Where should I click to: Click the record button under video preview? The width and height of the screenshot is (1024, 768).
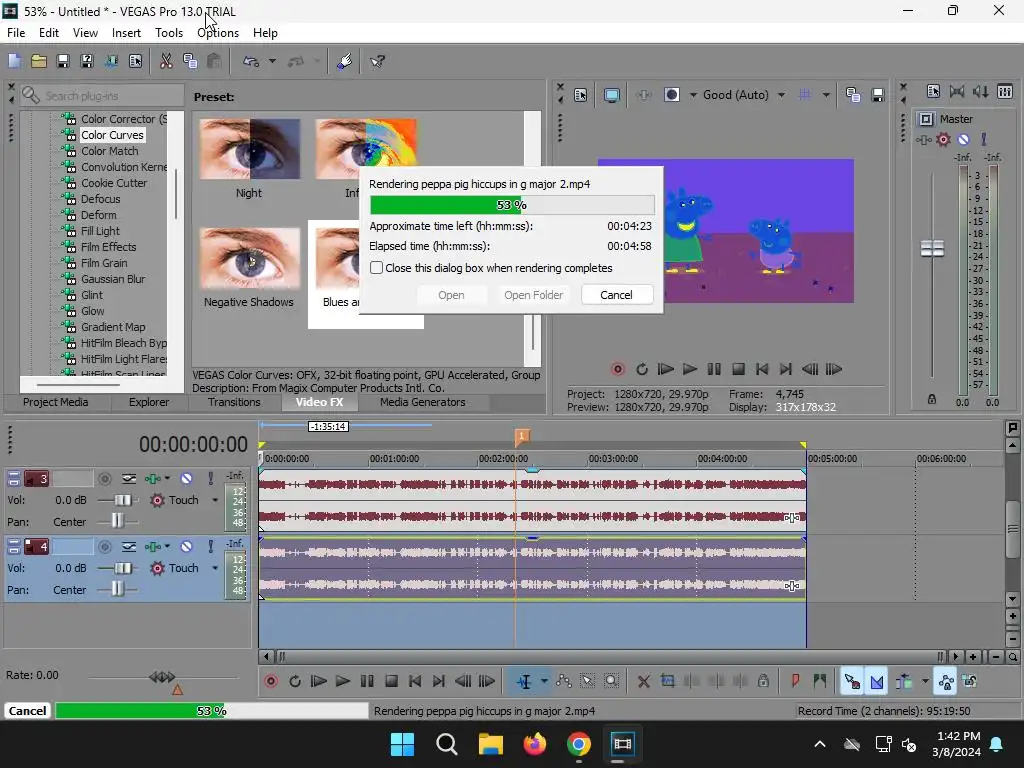(x=617, y=369)
